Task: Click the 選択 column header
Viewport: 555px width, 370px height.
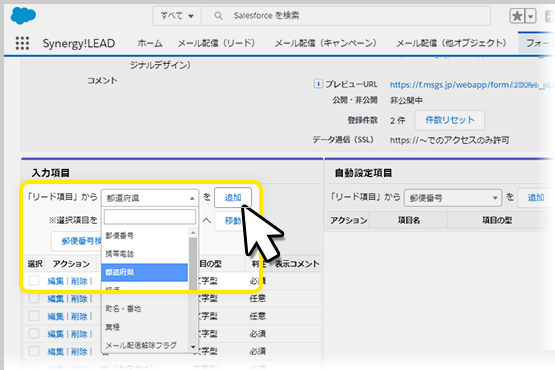Action: pos(35,264)
